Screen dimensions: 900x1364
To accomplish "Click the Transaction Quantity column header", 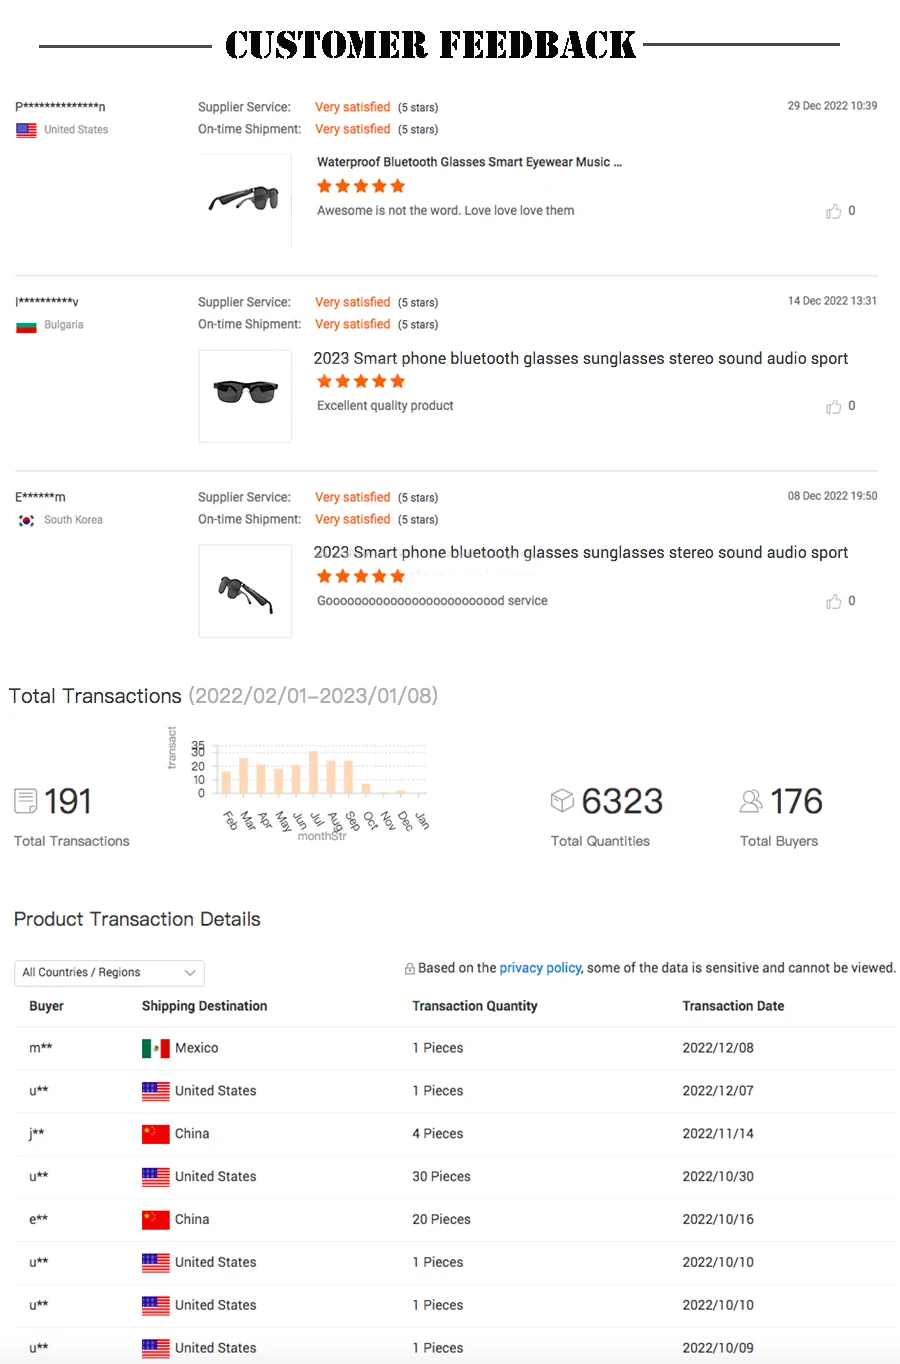I will pyautogui.click(x=475, y=1006).
